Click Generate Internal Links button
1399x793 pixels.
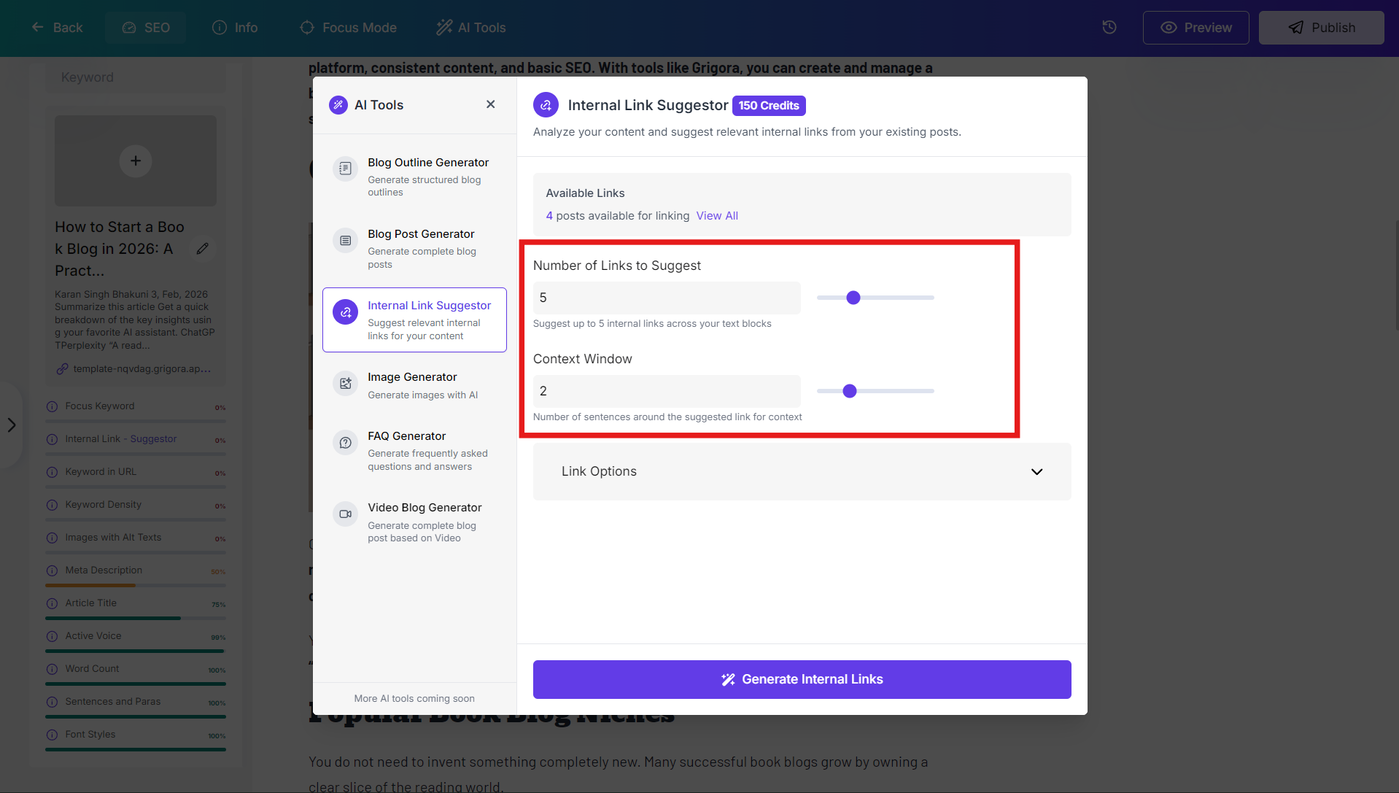(x=802, y=679)
